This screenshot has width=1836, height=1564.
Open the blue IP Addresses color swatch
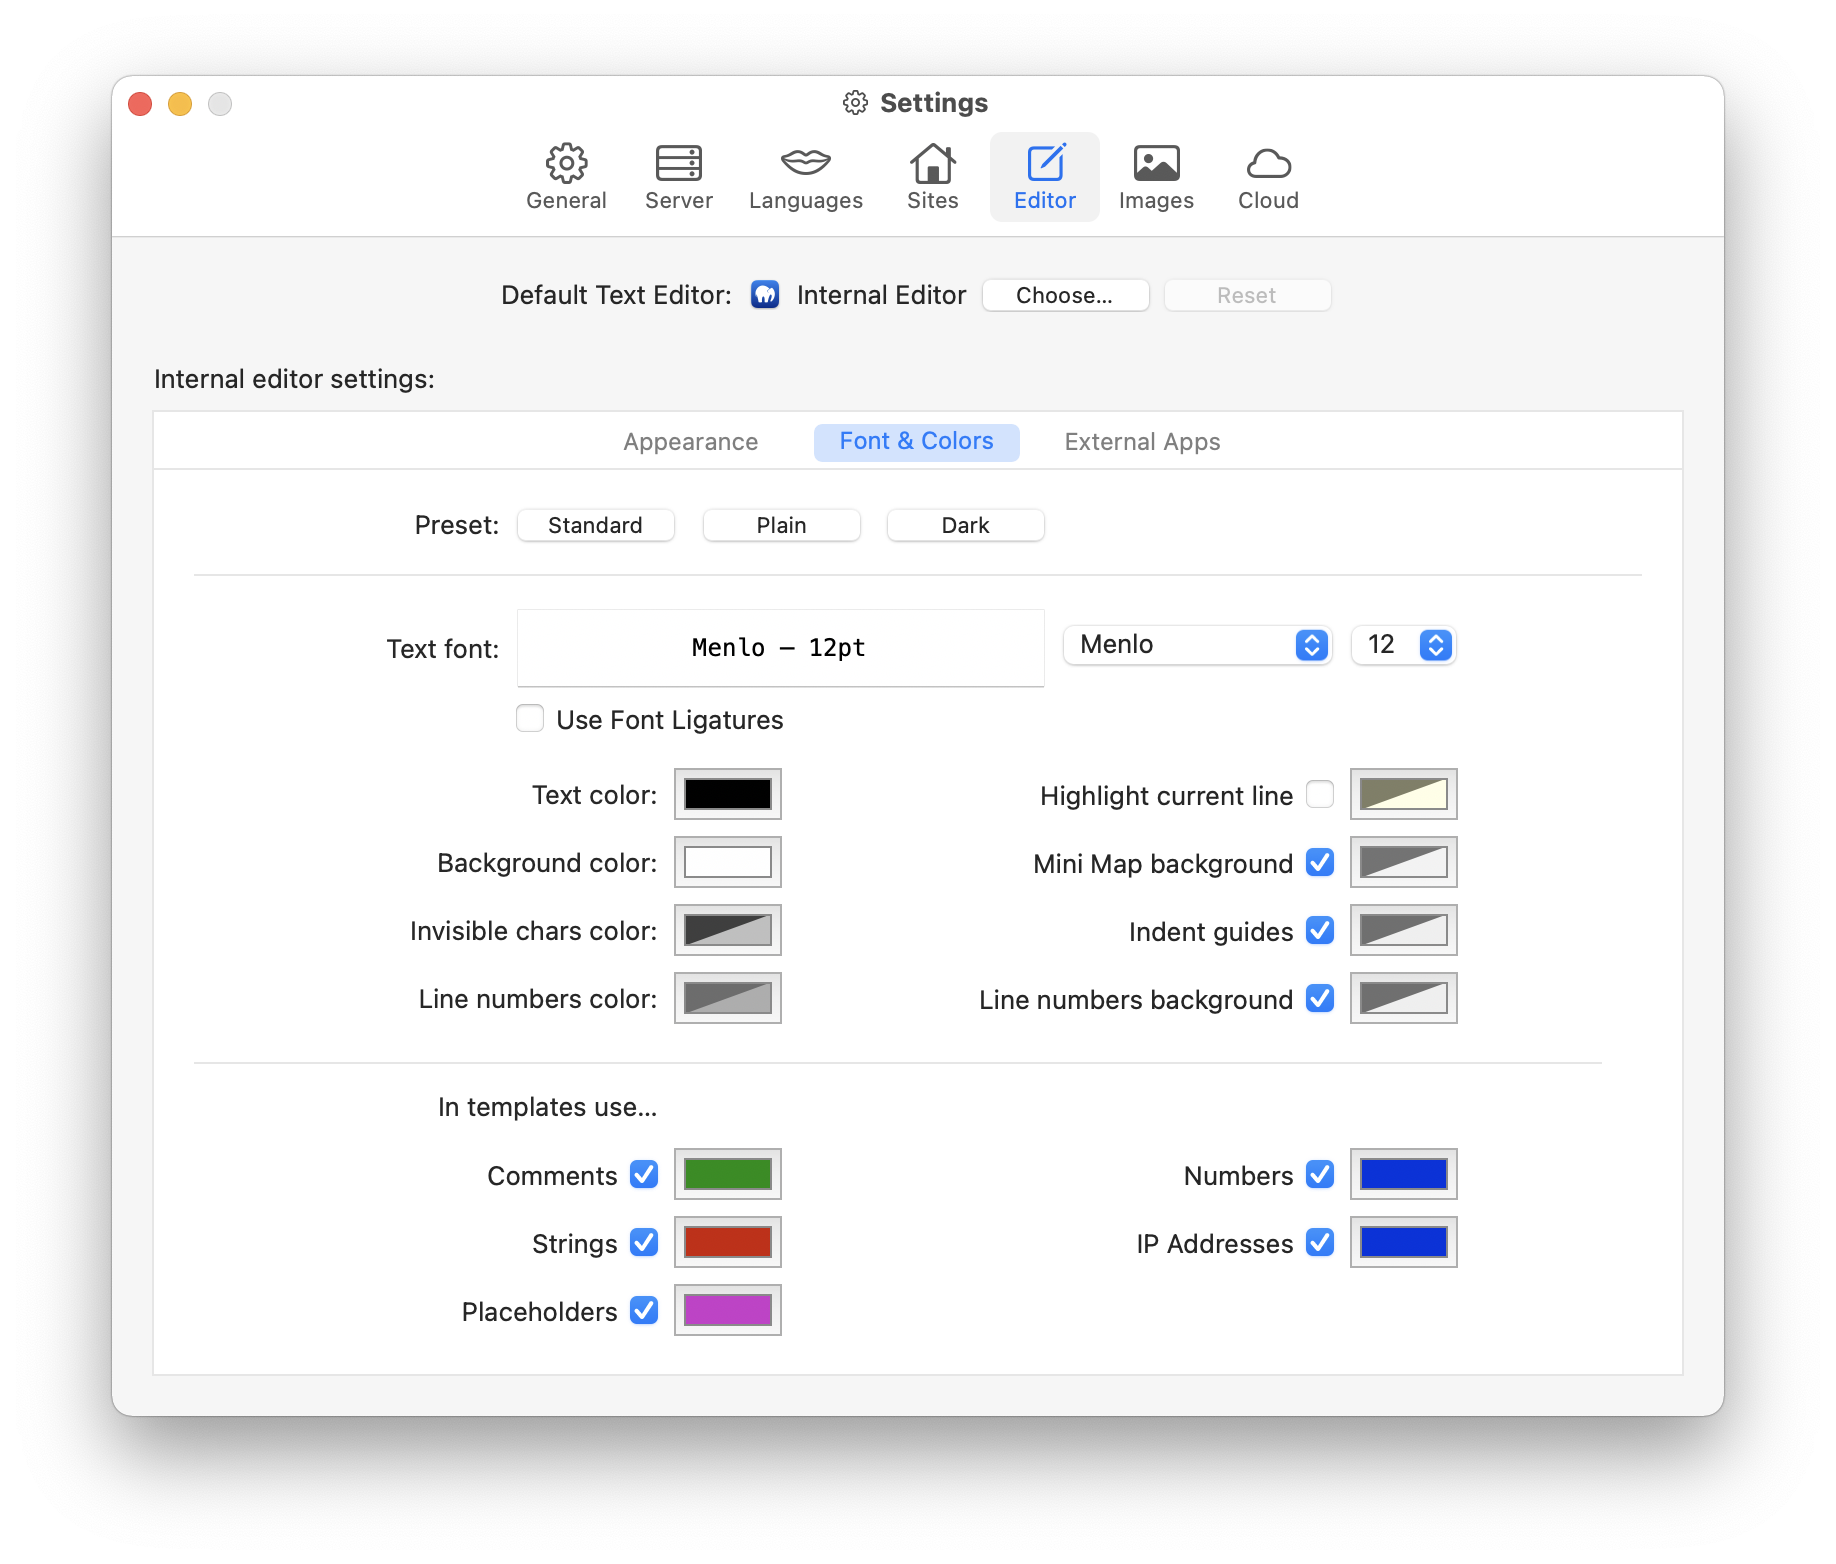(x=1403, y=1242)
